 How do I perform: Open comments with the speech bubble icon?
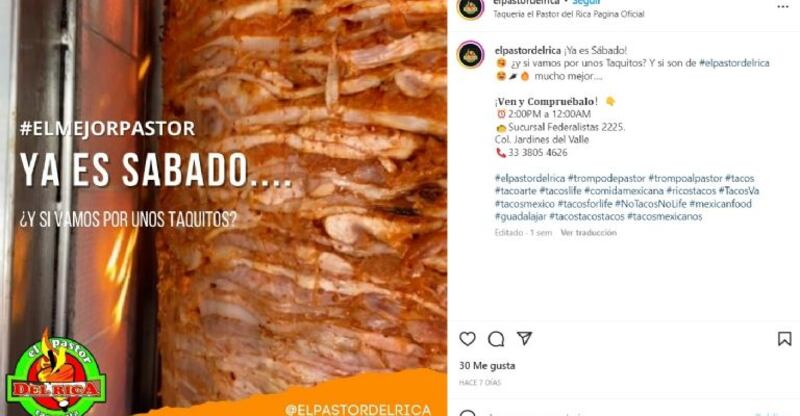[x=496, y=339]
